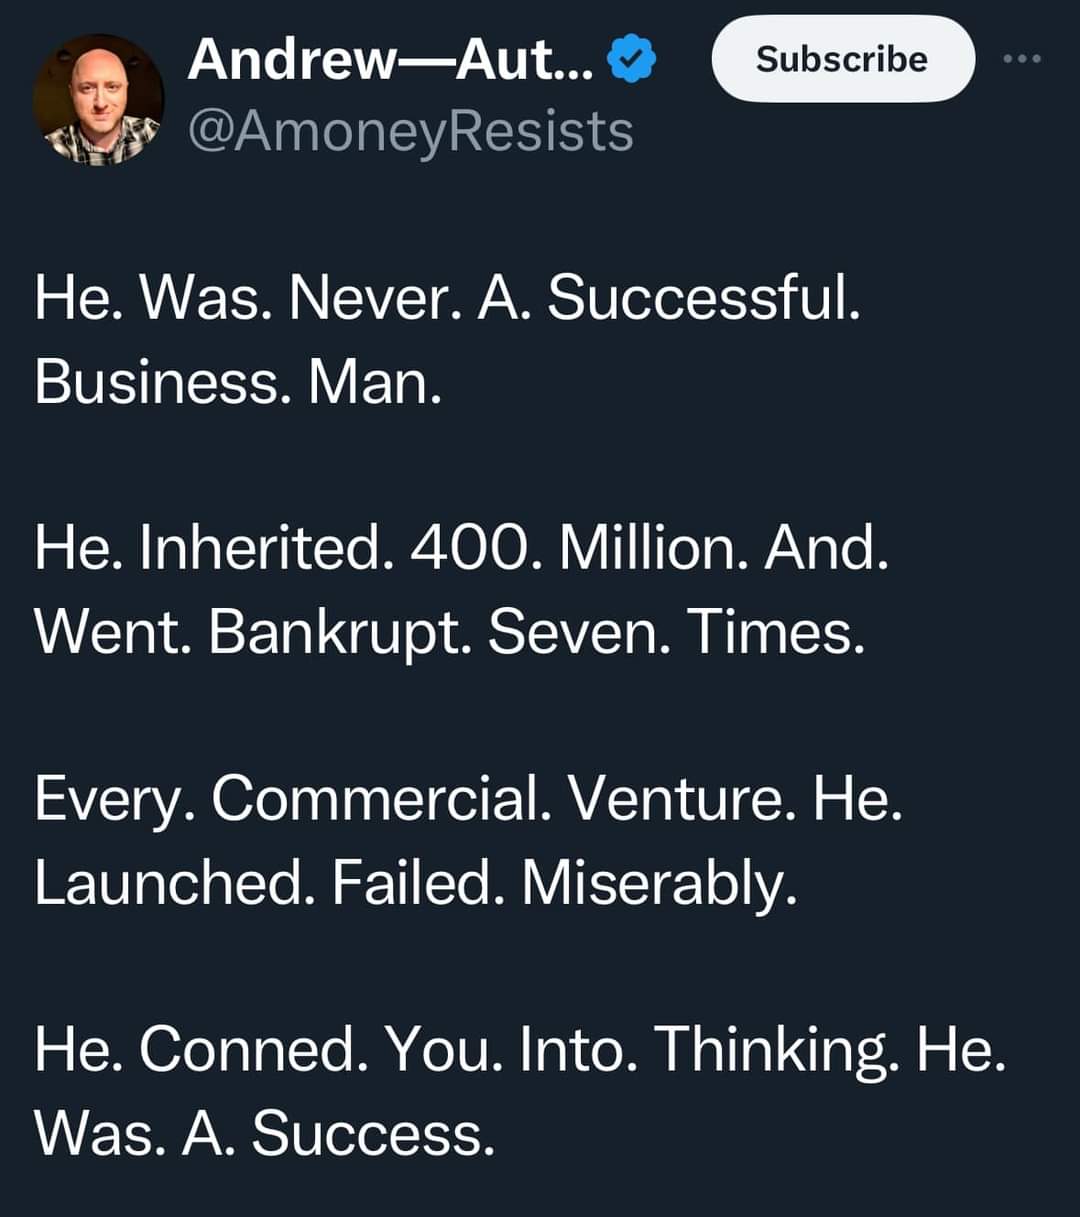The image size is (1080, 1217).
Task: Click the display name starting with Andrew
Action: click(x=390, y=60)
